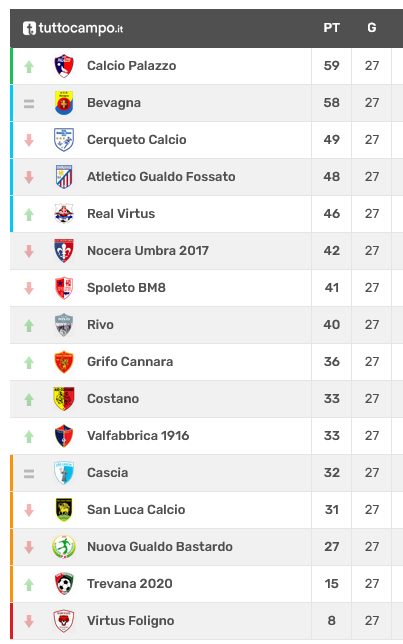Click the Costano team crest

click(x=64, y=398)
